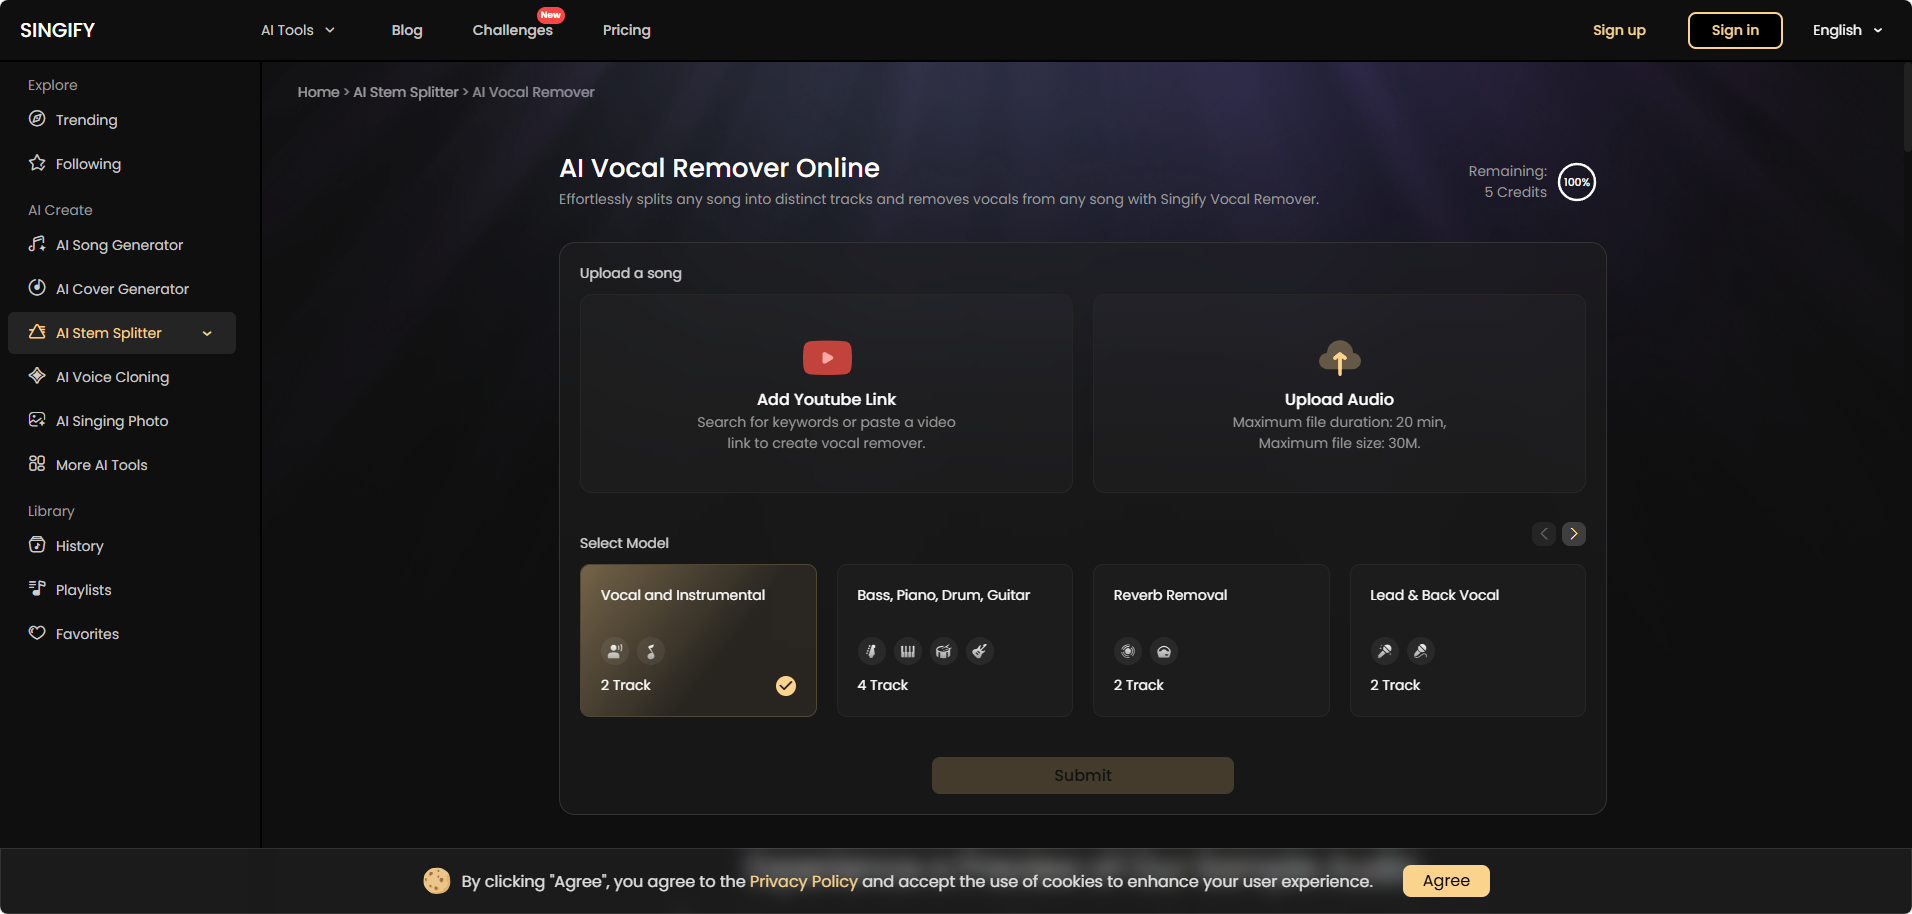Click the Submit button

click(1083, 775)
